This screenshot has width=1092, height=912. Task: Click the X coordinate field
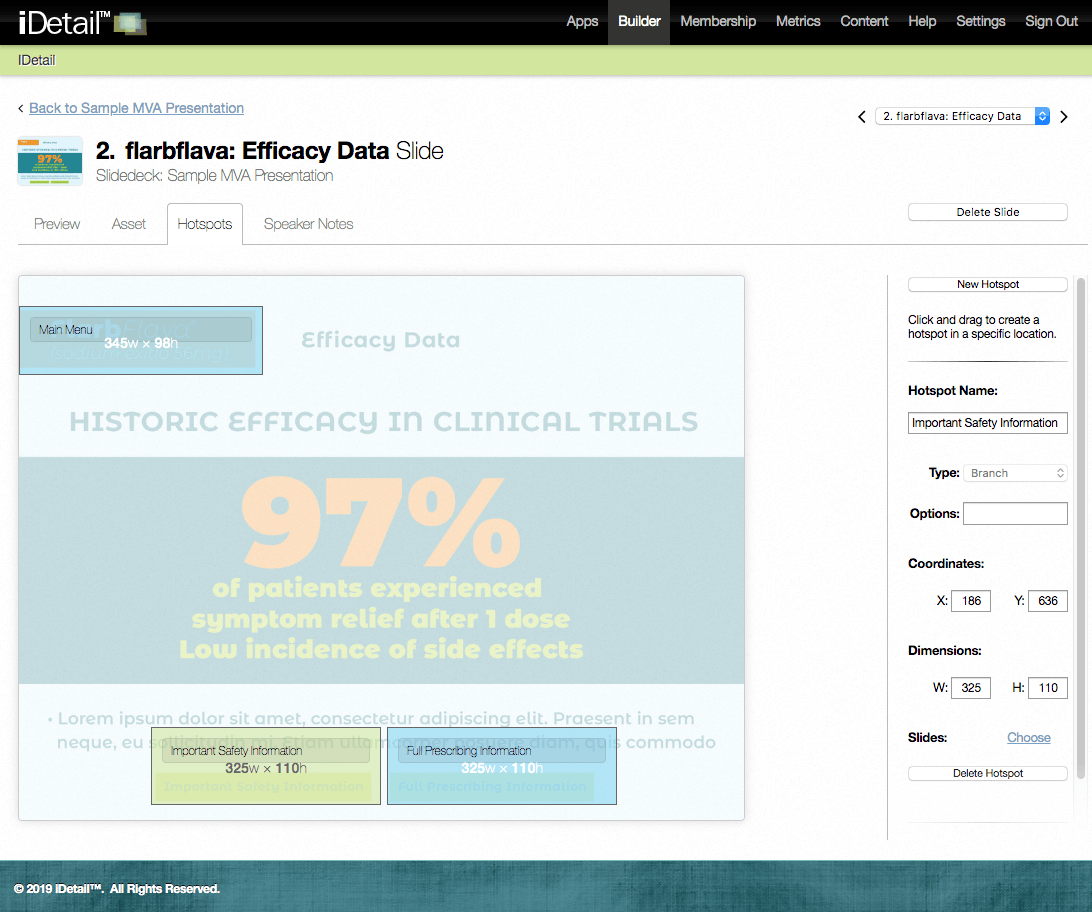[971, 601]
